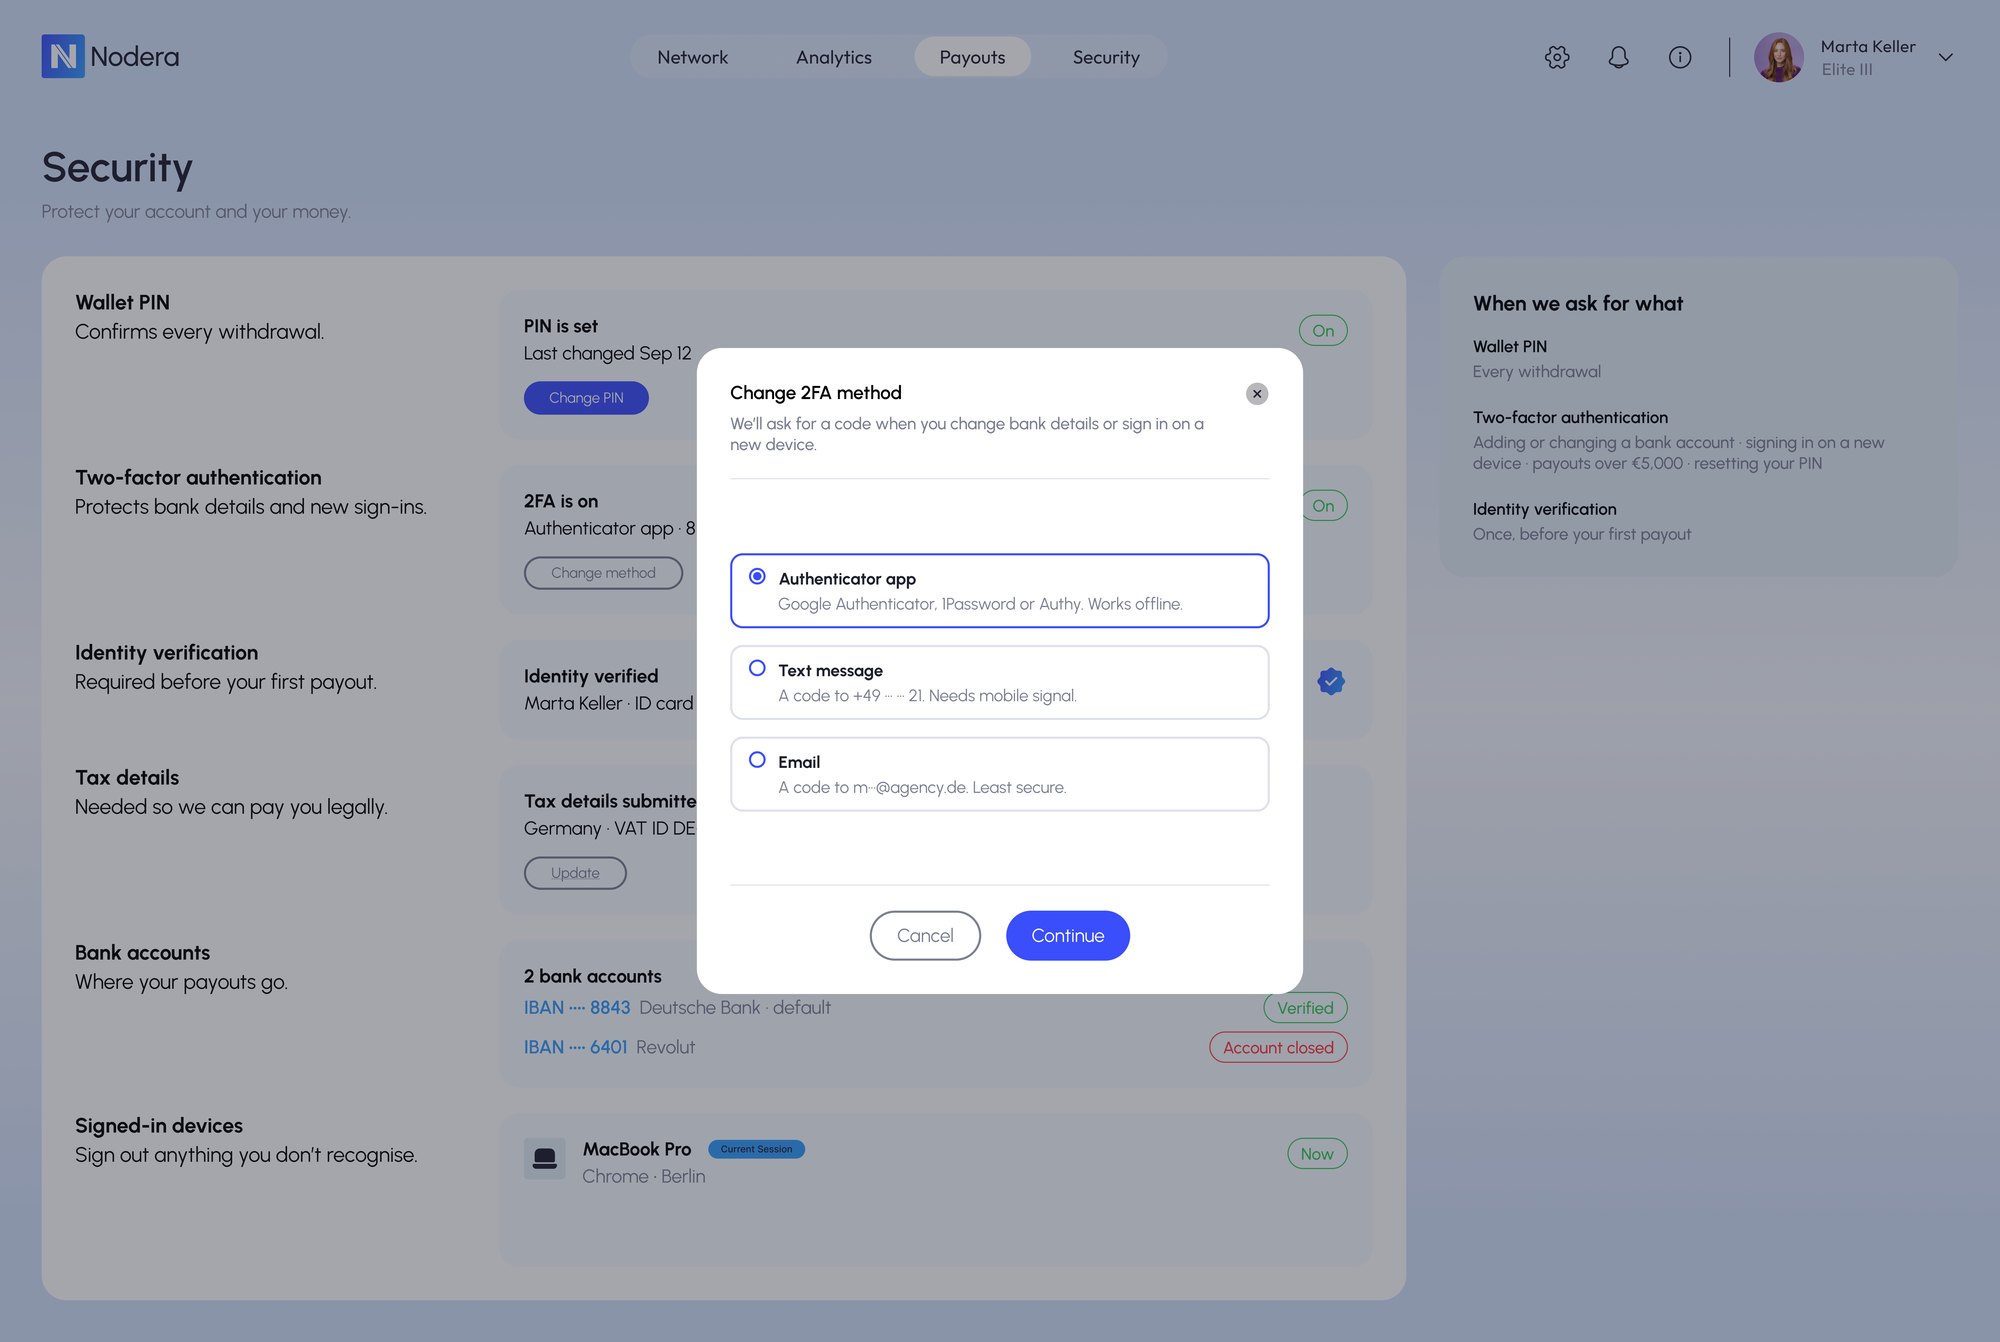Switch to the Network tab
Image resolution: width=2000 pixels, height=1342 pixels.
[x=692, y=57]
